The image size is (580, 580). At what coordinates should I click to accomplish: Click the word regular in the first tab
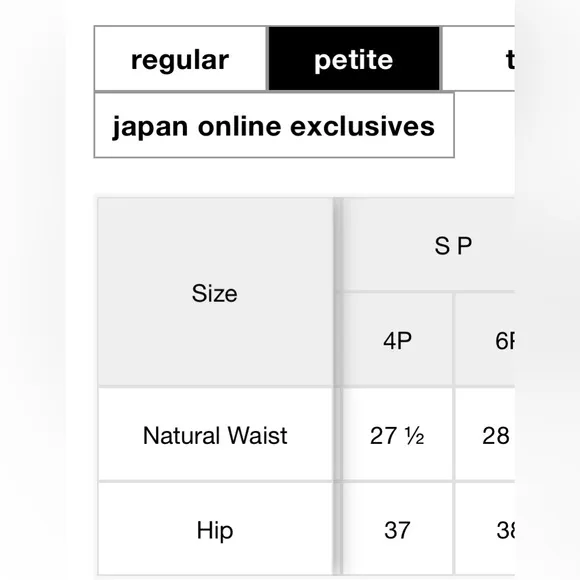click(x=180, y=60)
